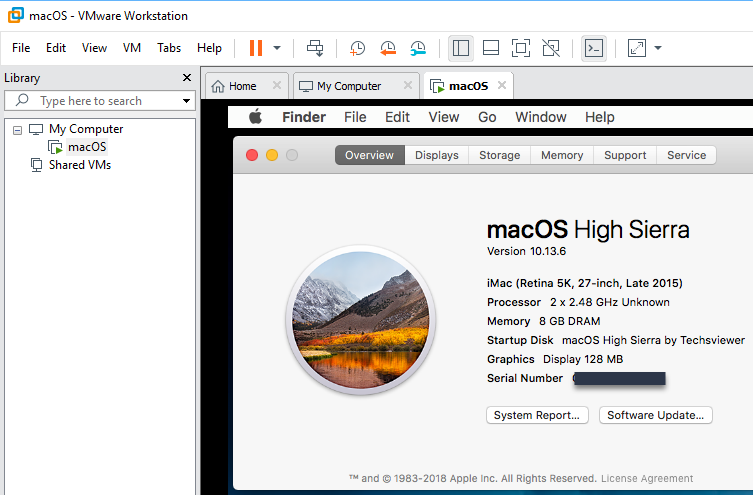753x495 pixels.
Task: Revert VM to previous snapshot
Action: pyautogui.click(x=388, y=48)
